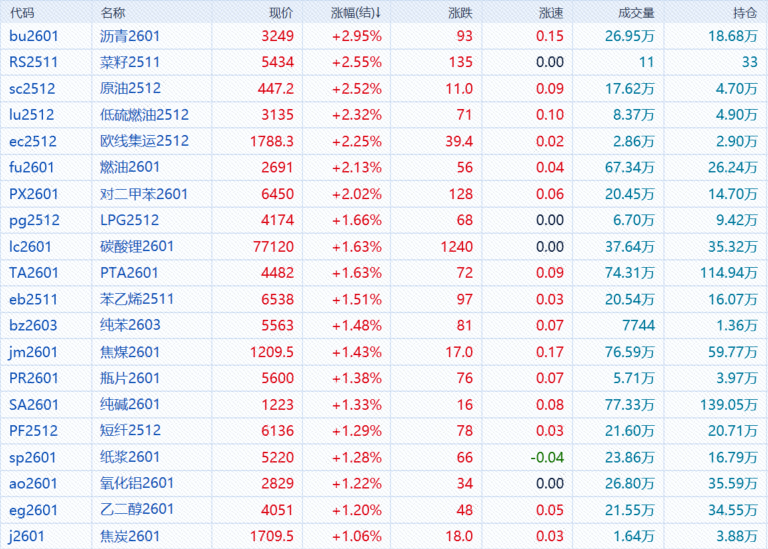Select the 碳酸锂2601 contract name
This screenshot has height=549, width=768.
(137, 246)
